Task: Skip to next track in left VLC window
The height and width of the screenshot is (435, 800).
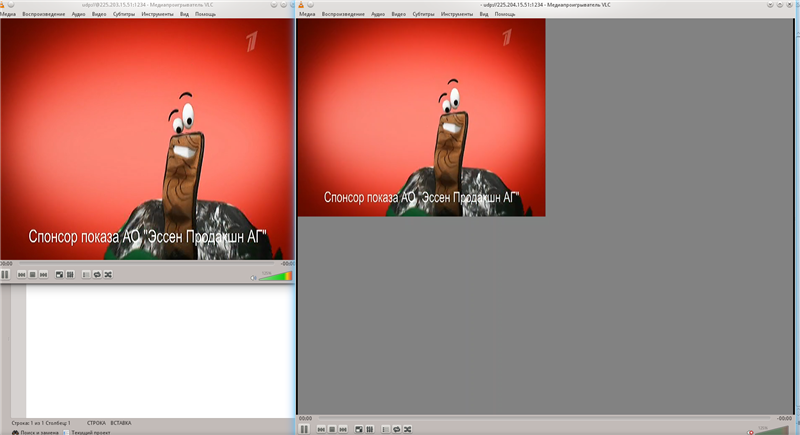Action: [43, 275]
